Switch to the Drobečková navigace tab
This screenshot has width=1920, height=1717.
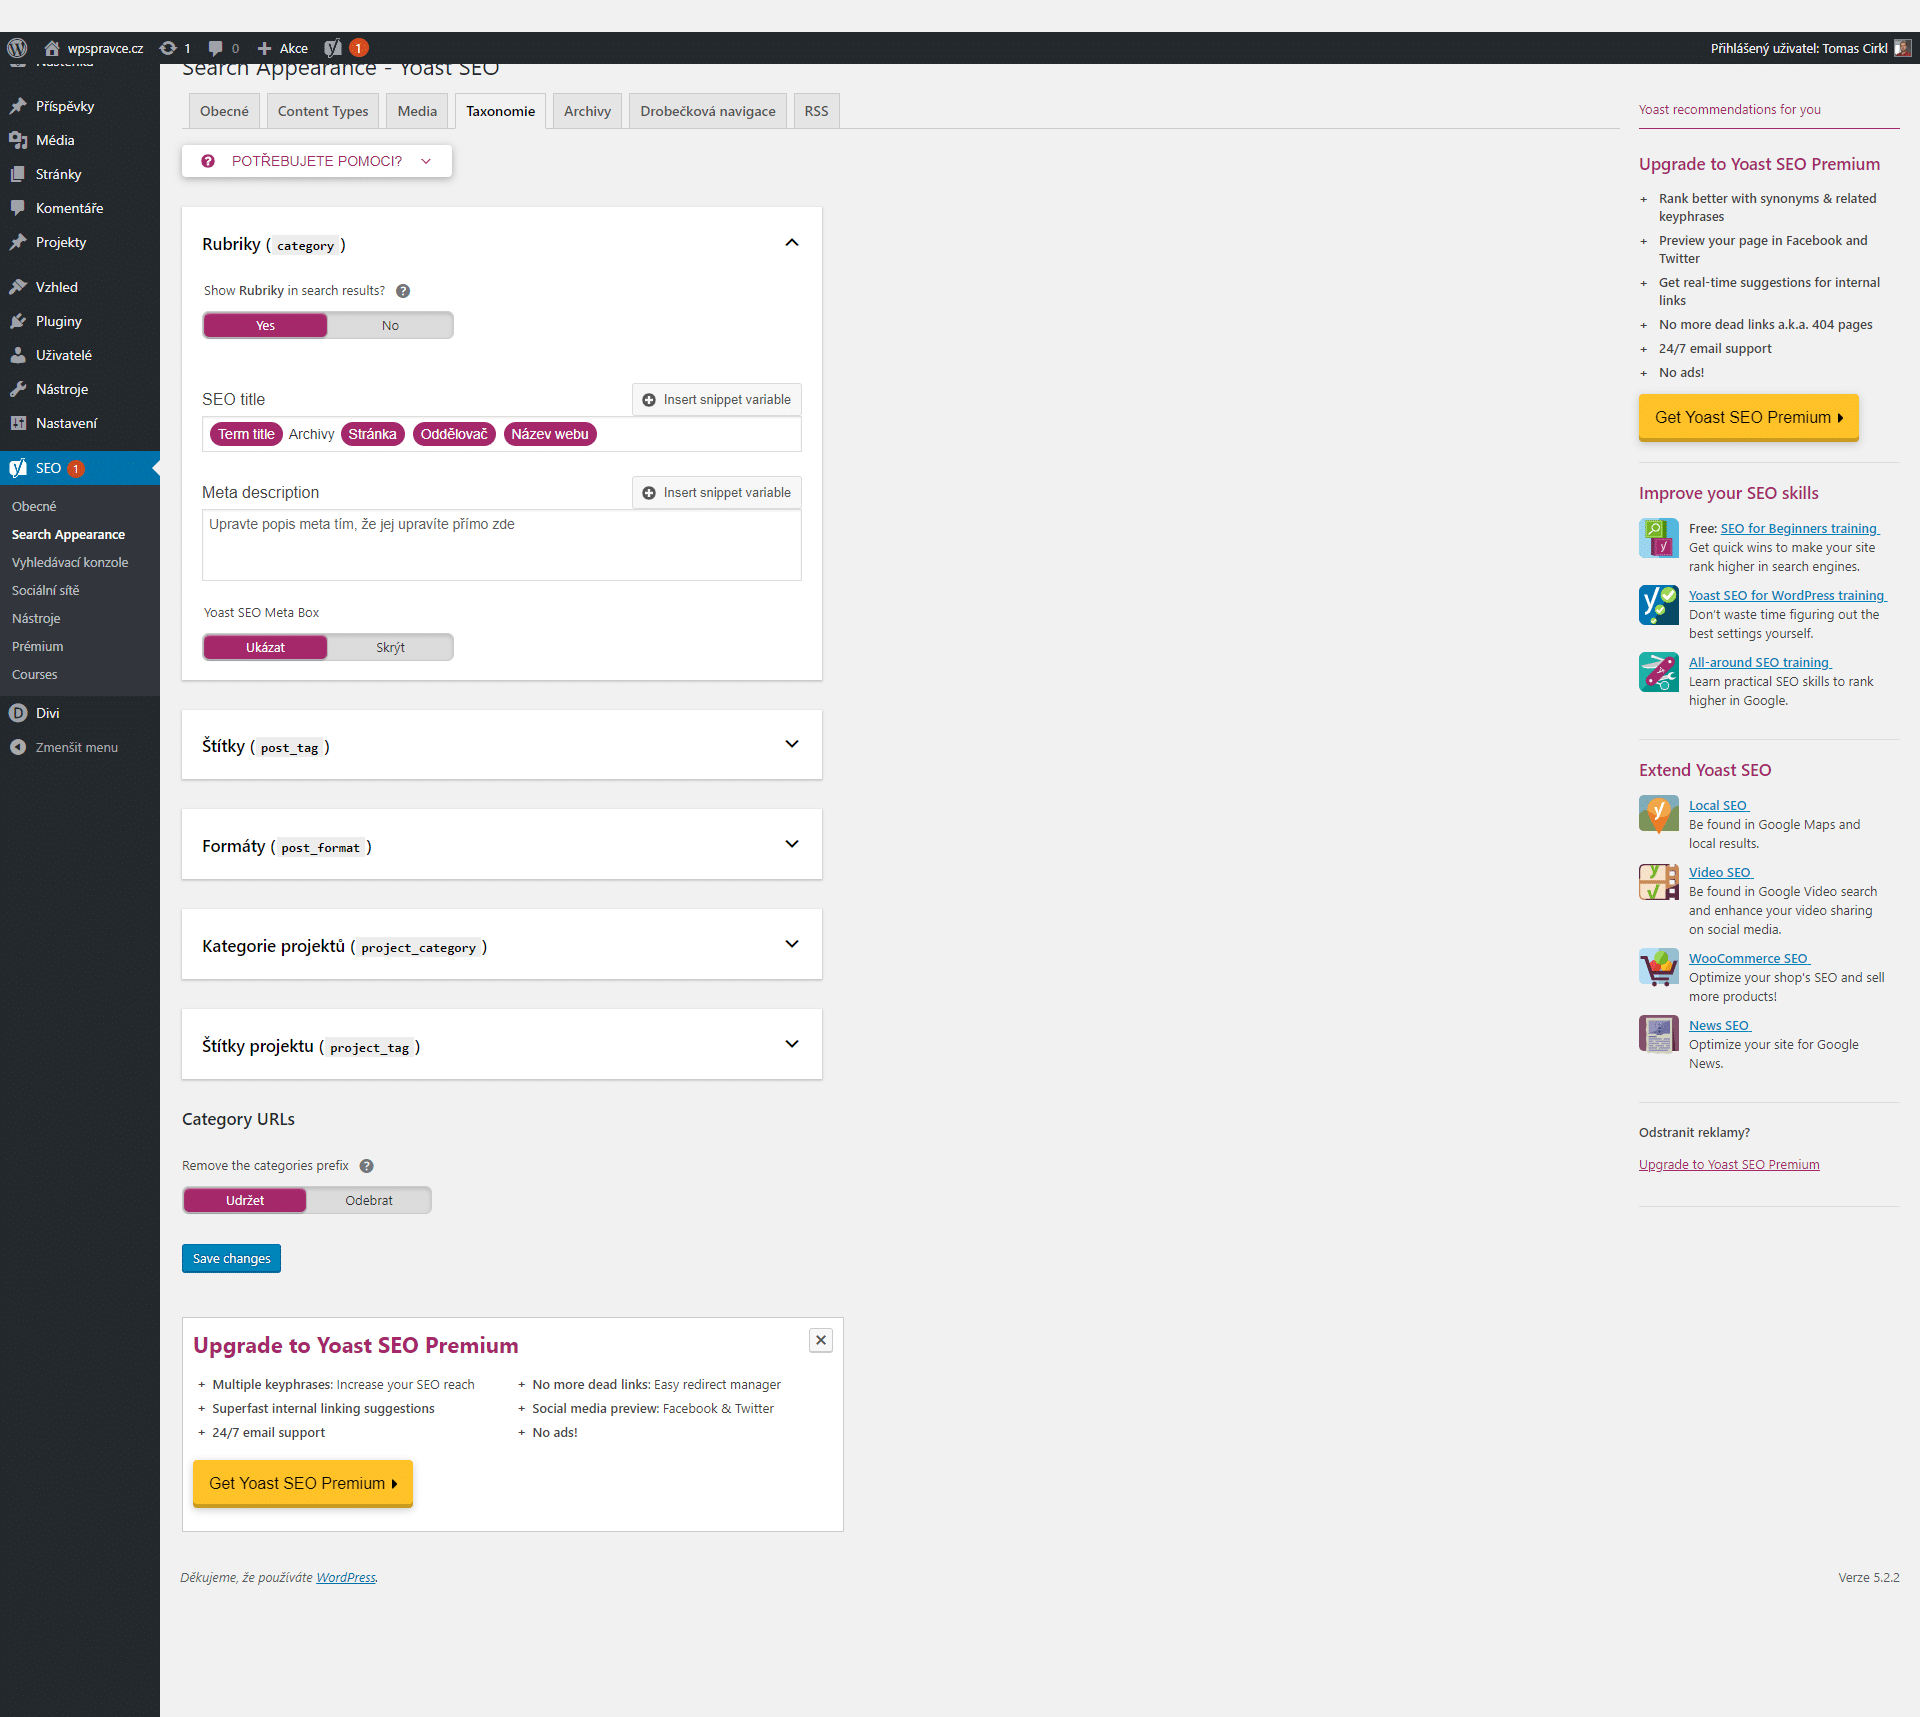pyautogui.click(x=708, y=111)
